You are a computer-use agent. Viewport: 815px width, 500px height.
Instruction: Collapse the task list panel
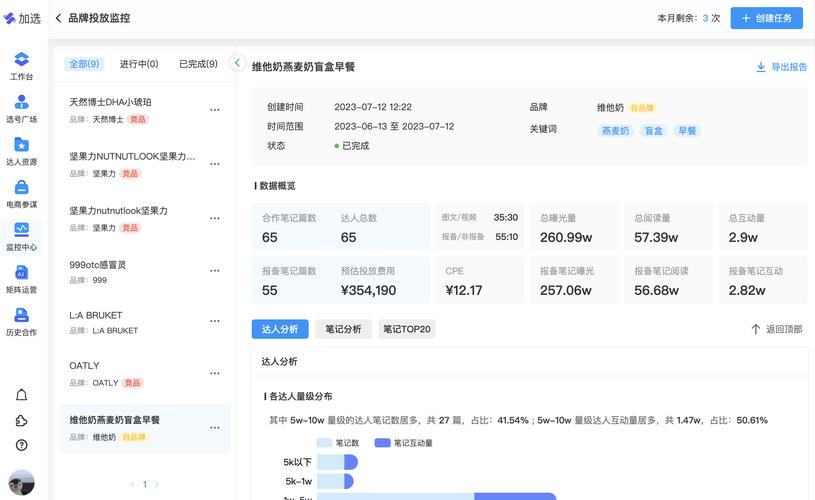(x=237, y=63)
